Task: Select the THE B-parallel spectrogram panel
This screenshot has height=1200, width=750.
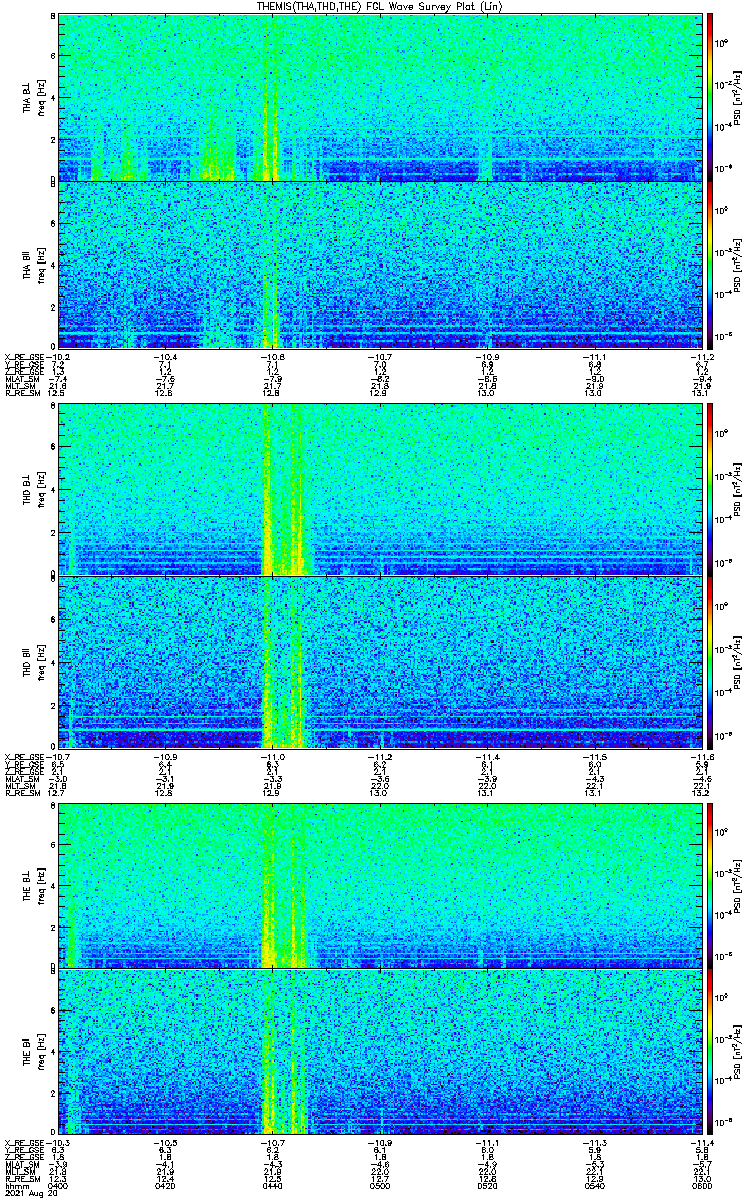Action: coord(380,1053)
